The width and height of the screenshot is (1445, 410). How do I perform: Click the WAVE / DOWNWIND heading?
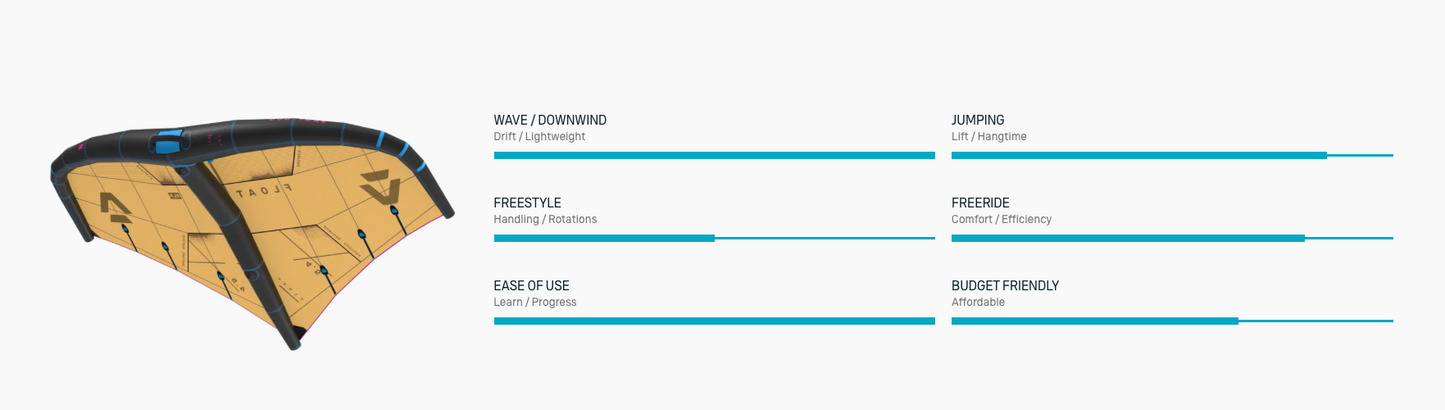(550, 120)
